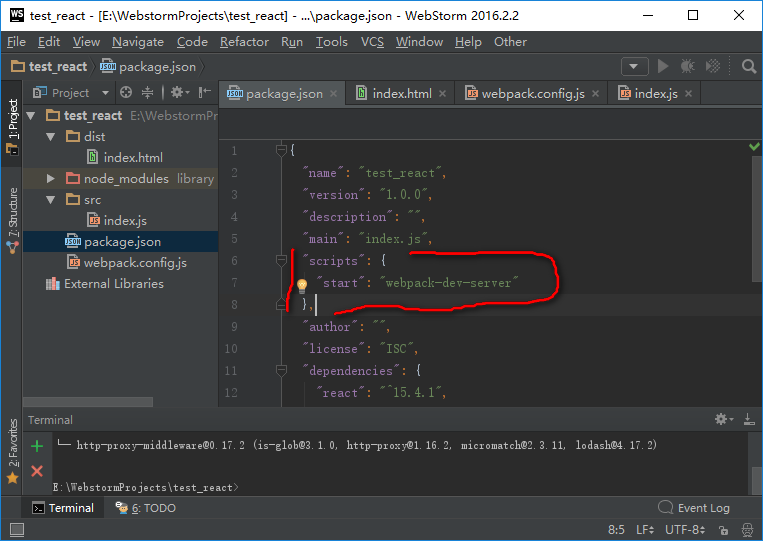Switch to the webpack.config.js tab
Image resolution: width=763 pixels, height=541 pixels.
click(x=531, y=93)
